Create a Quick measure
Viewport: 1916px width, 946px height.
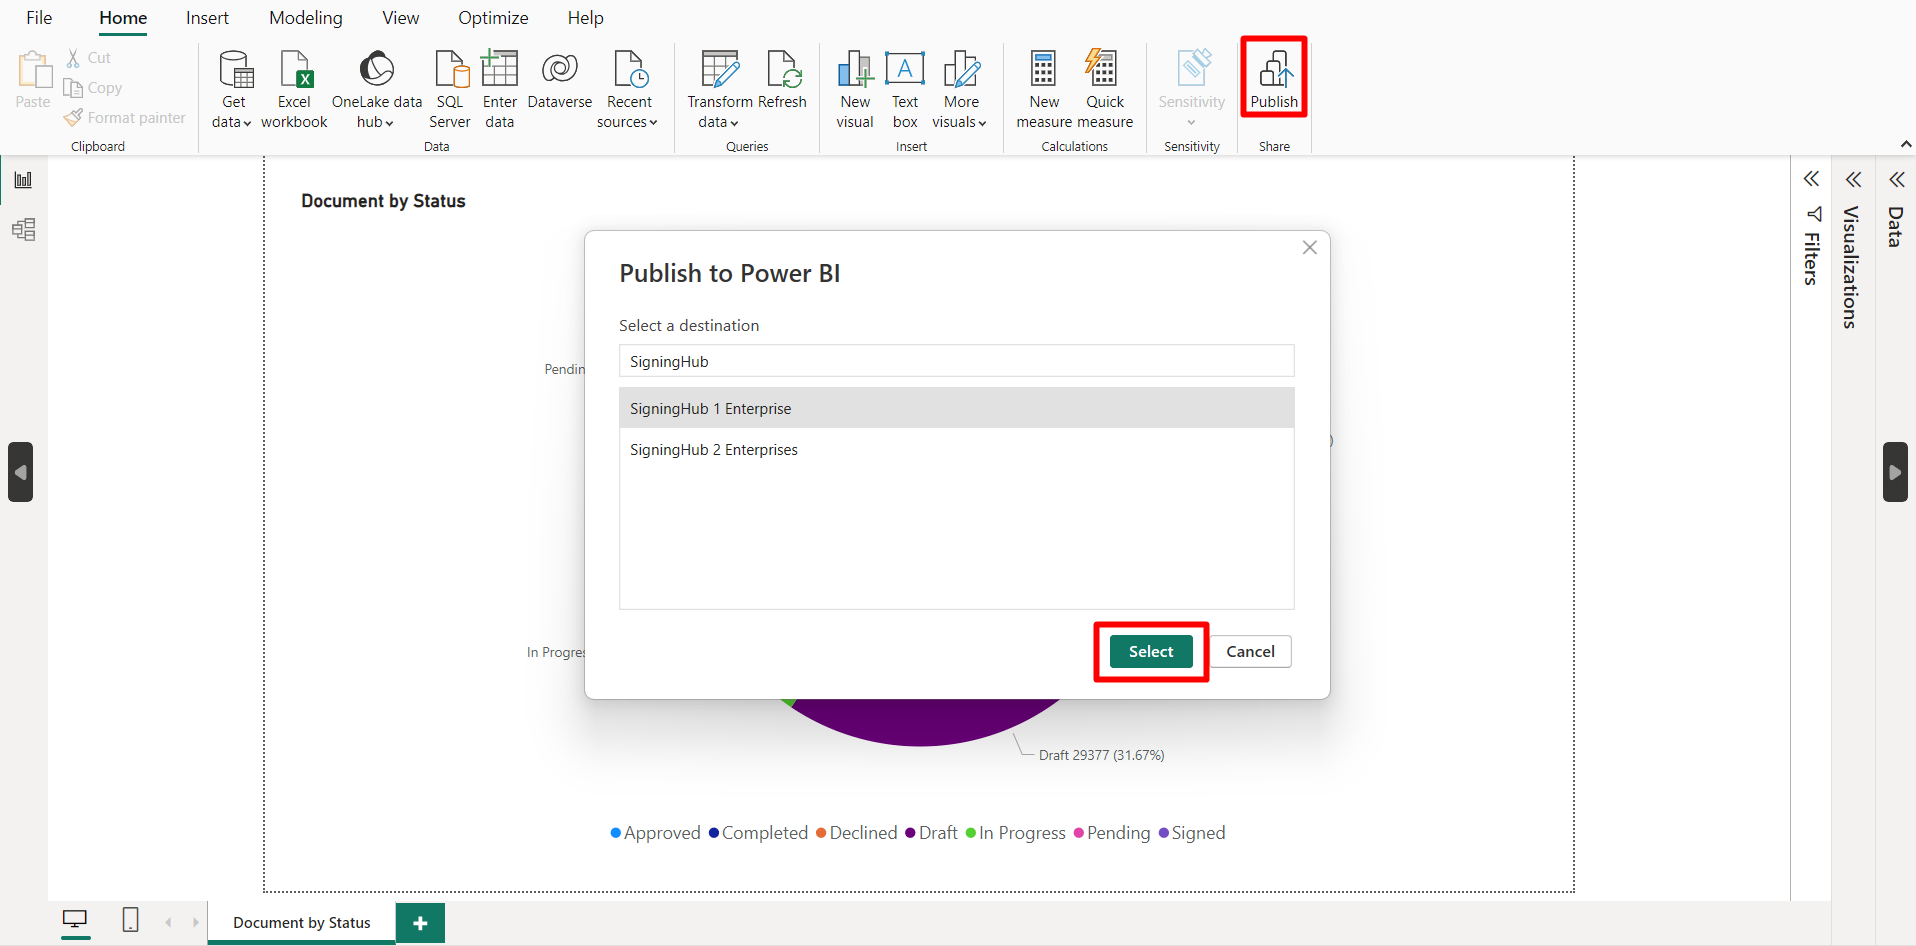1105,90
